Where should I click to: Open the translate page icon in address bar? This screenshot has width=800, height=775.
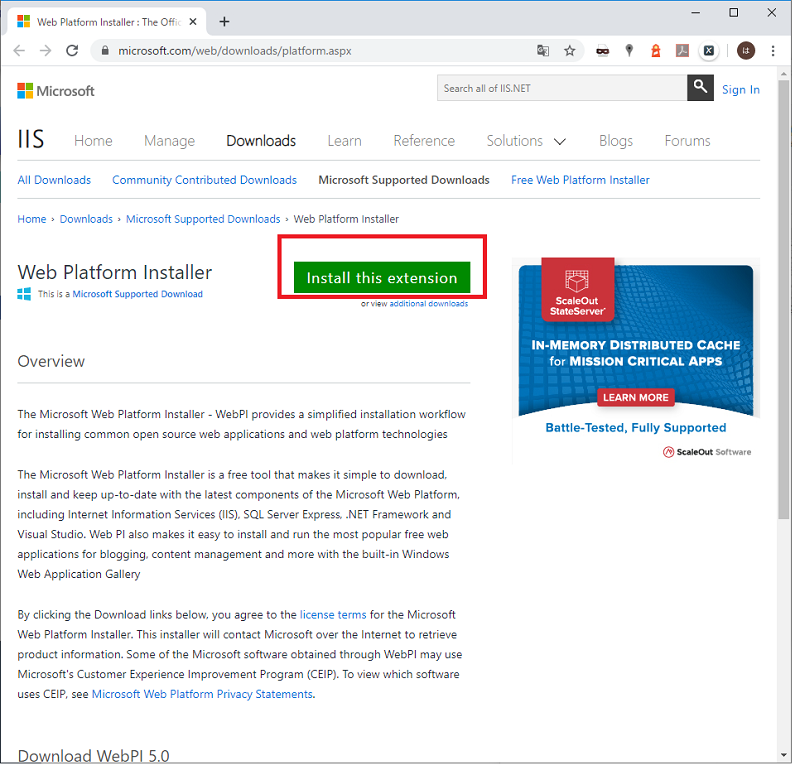click(542, 51)
